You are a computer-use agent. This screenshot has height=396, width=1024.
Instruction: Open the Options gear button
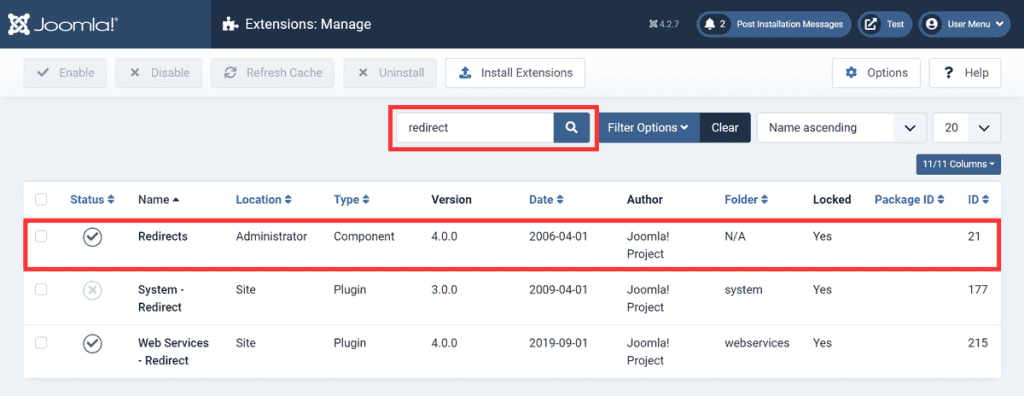pos(876,73)
